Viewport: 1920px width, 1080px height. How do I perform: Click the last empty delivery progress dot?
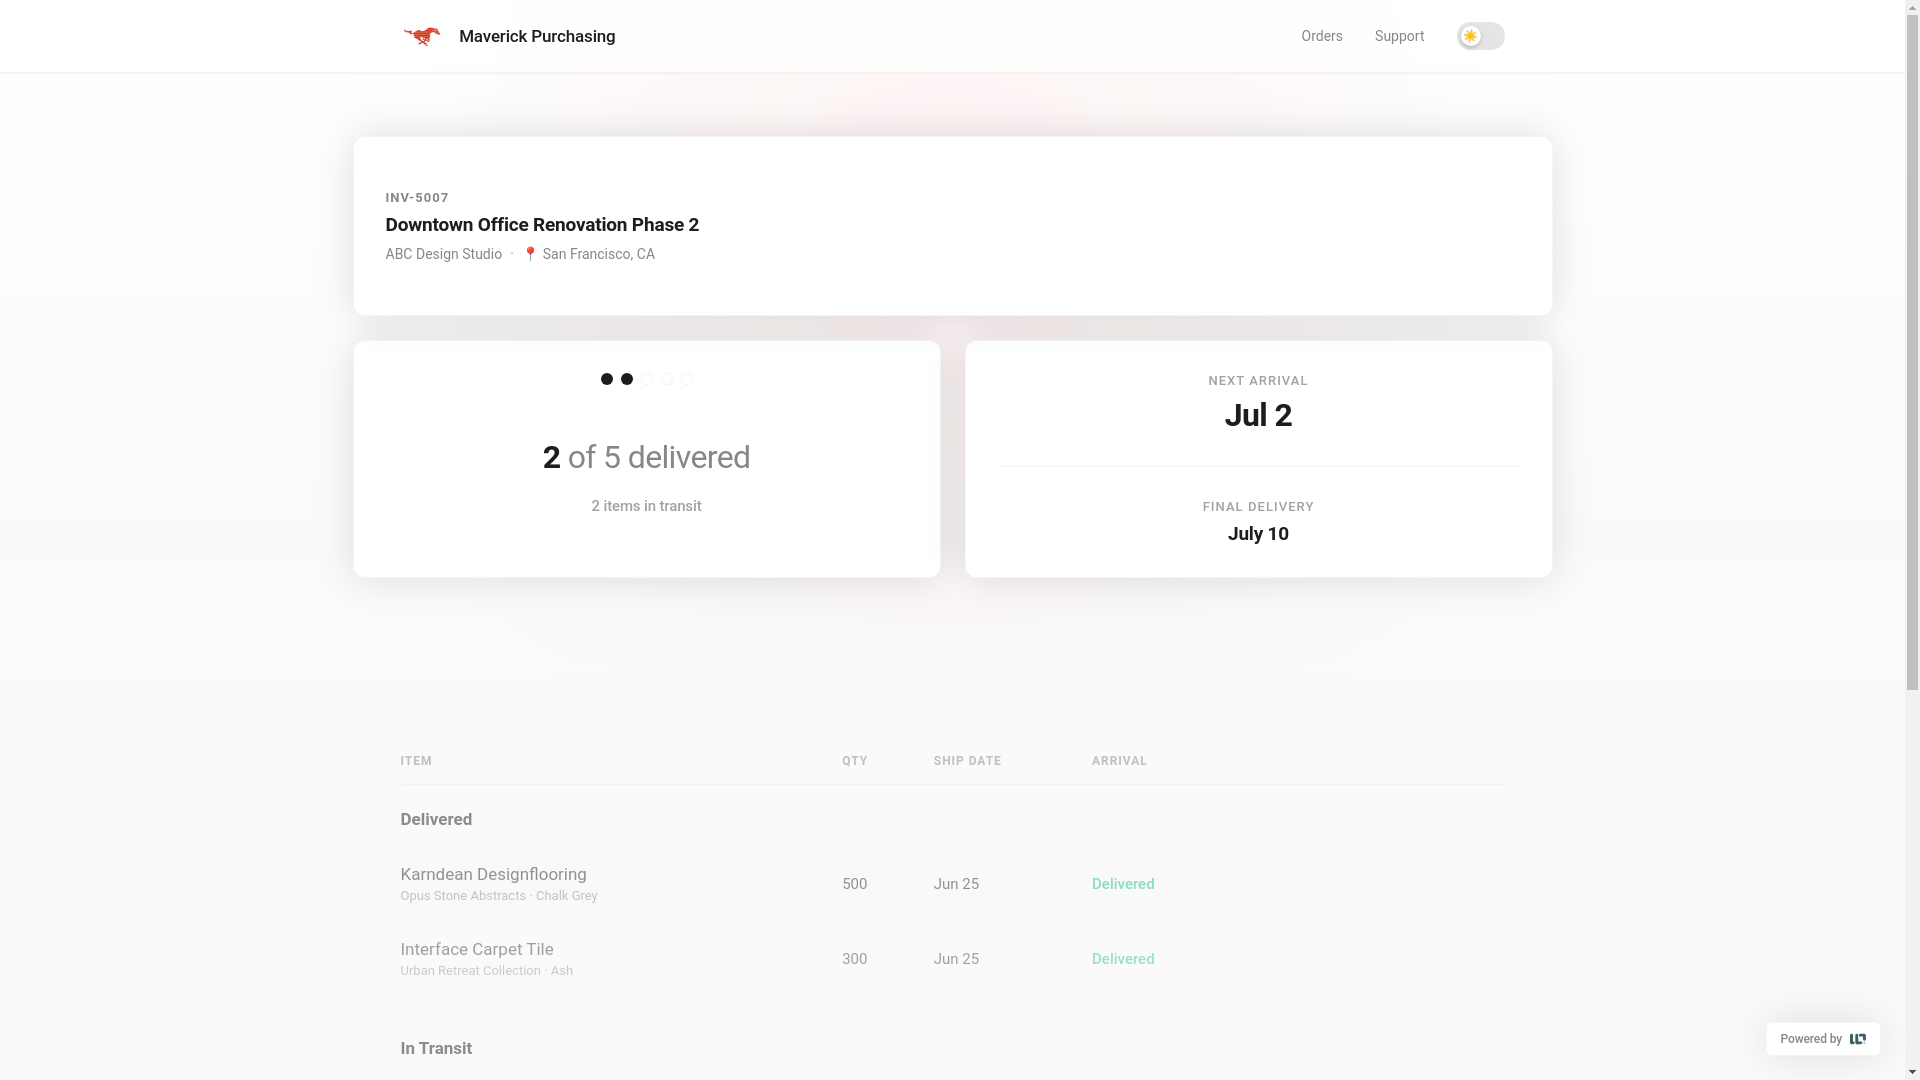687,379
